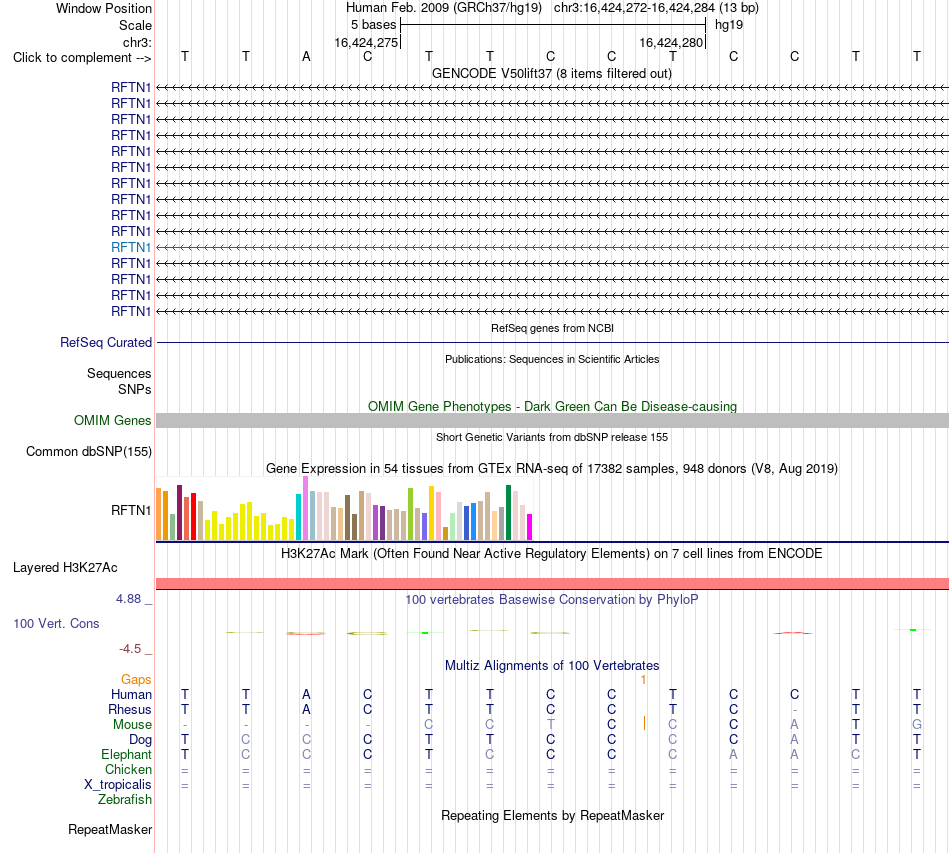Click the 'Elephant' alignment row label
950x853 pixels.
click(126, 754)
